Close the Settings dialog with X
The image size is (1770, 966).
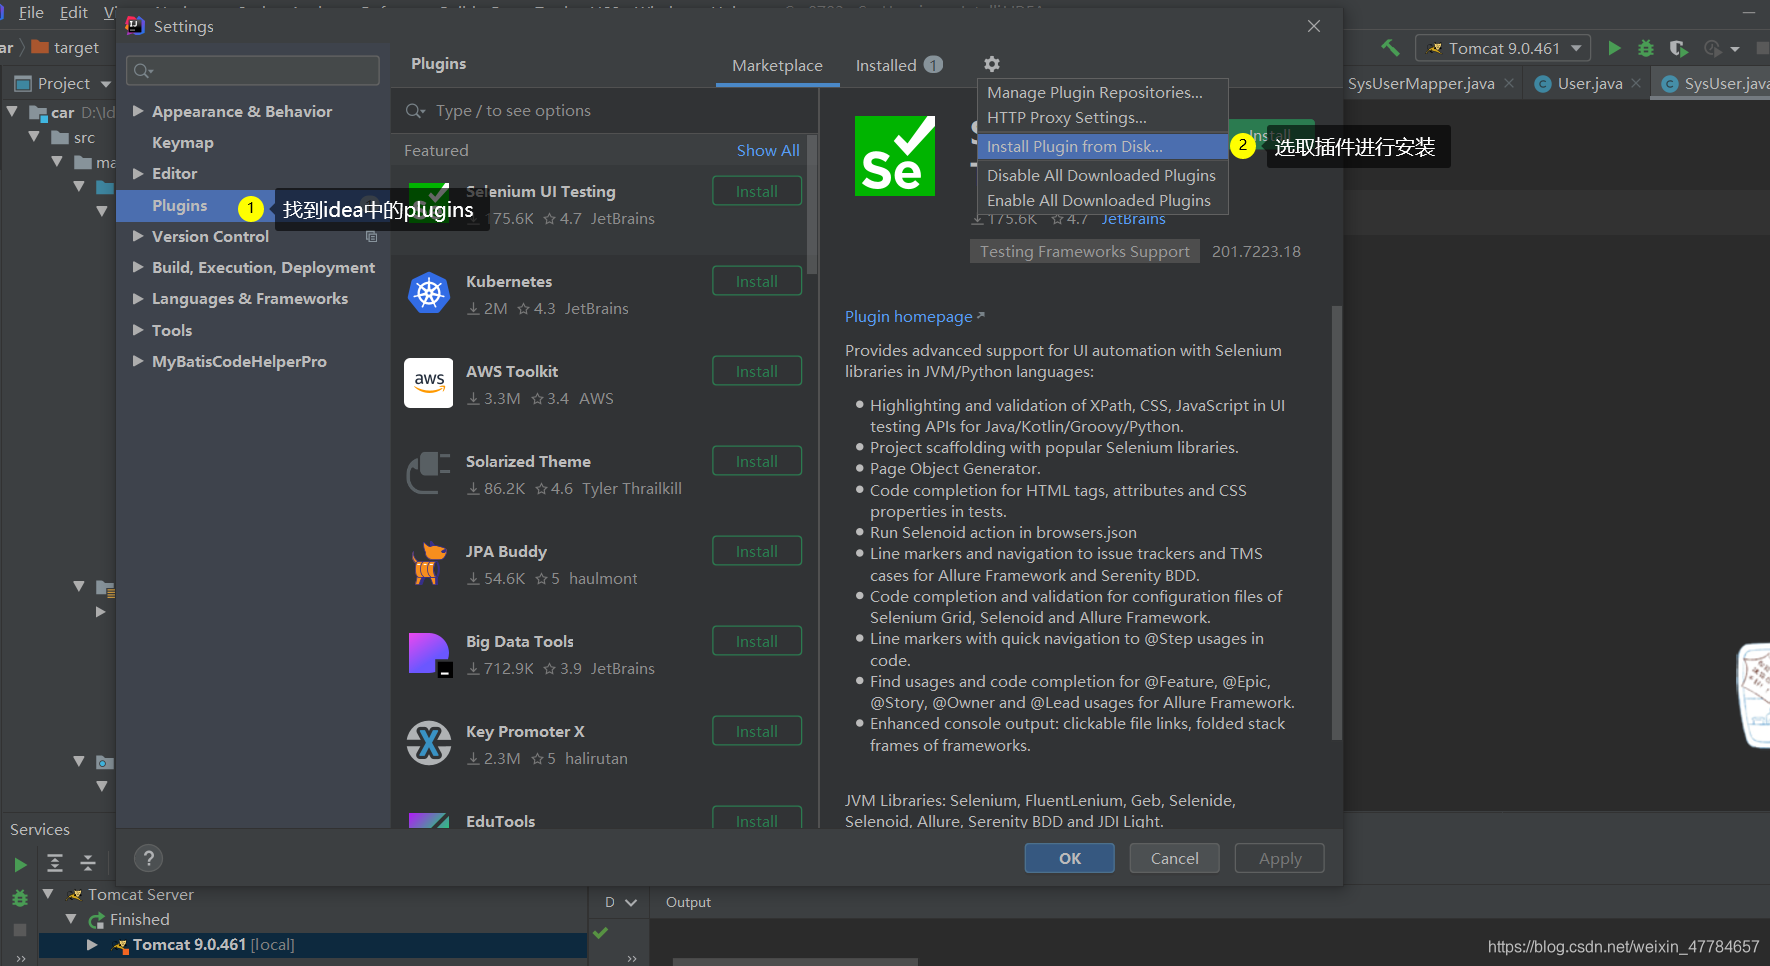tap(1314, 26)
